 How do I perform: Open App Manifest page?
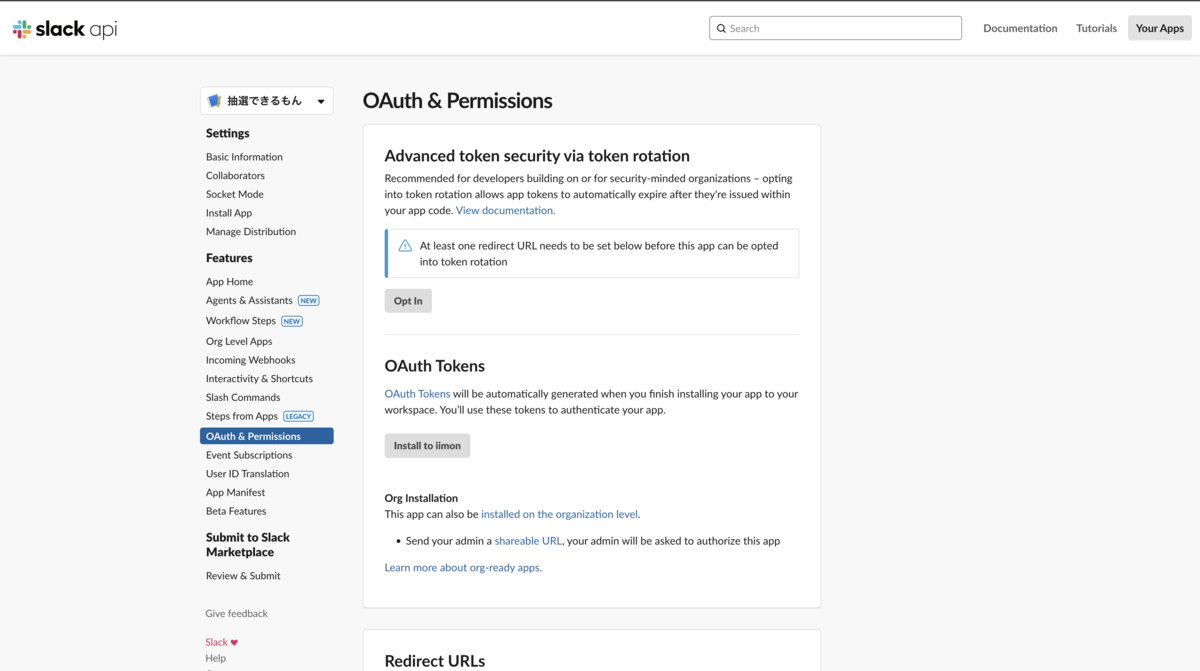(x=236, y=493)
